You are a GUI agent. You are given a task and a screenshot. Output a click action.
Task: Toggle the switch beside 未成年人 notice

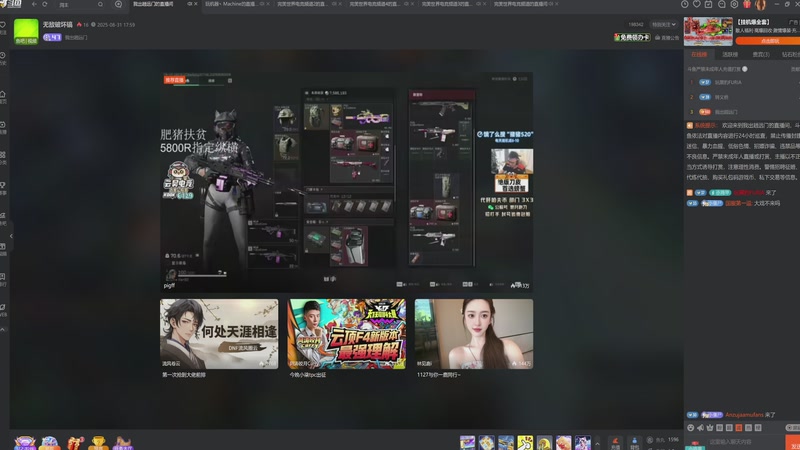tap(745, 69)
